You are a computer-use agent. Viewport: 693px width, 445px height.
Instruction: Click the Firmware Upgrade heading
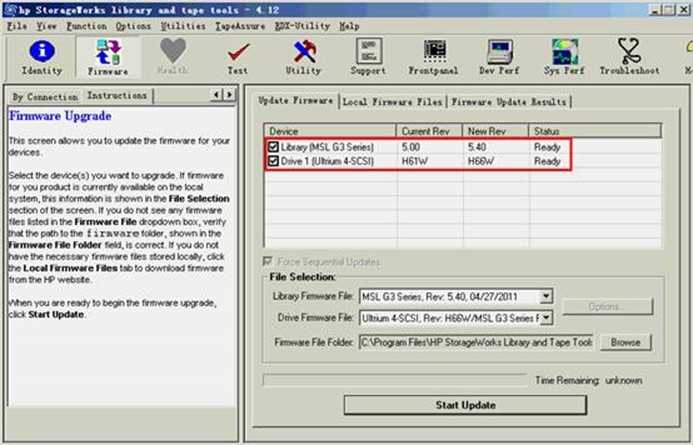60,116
